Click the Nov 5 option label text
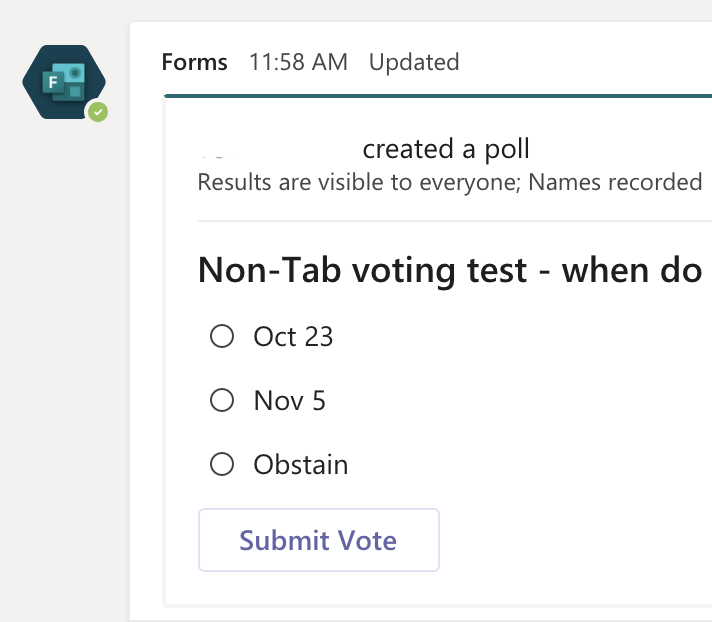The image size is (712, 622). point(290,401)
